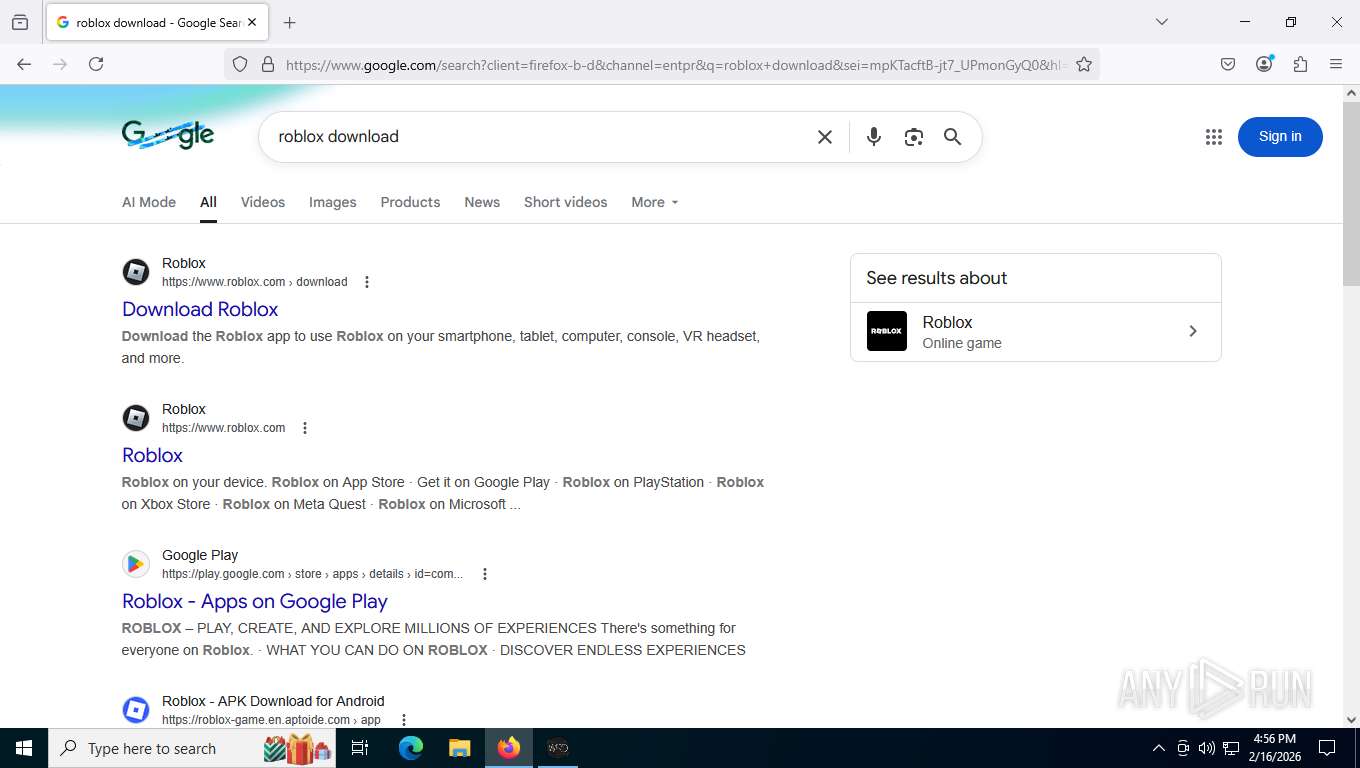Open a new tab with plus button
This screenshot has width=1360, height=768.
[x=290, y=22]
